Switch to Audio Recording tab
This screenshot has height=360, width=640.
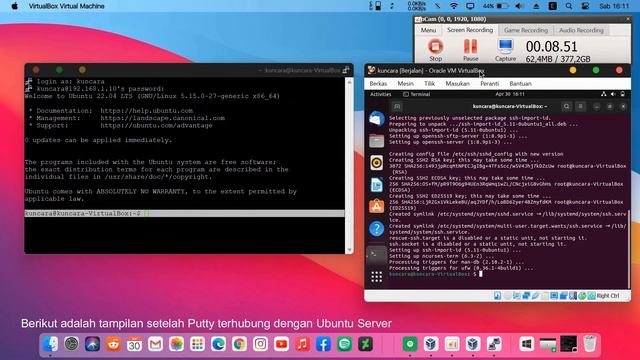pyautogui.click(x=581, y=30)
